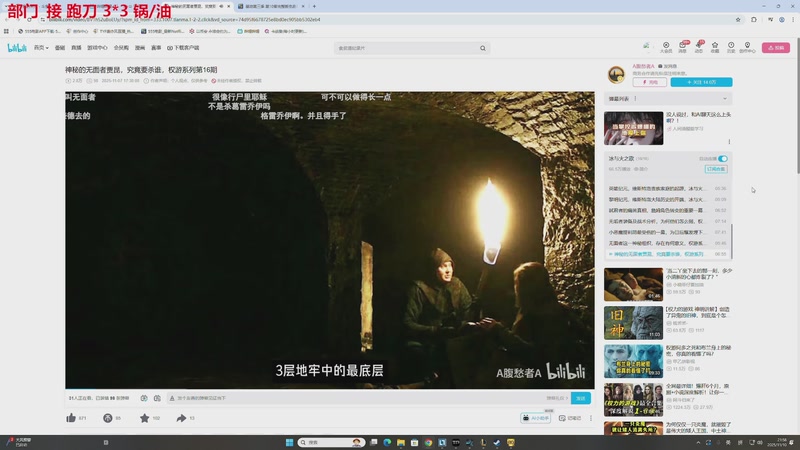Image resolution: width=800 pixels, height=450 pixels.
Task: Open the 历史 history icon
Action: tap(731, 47)
